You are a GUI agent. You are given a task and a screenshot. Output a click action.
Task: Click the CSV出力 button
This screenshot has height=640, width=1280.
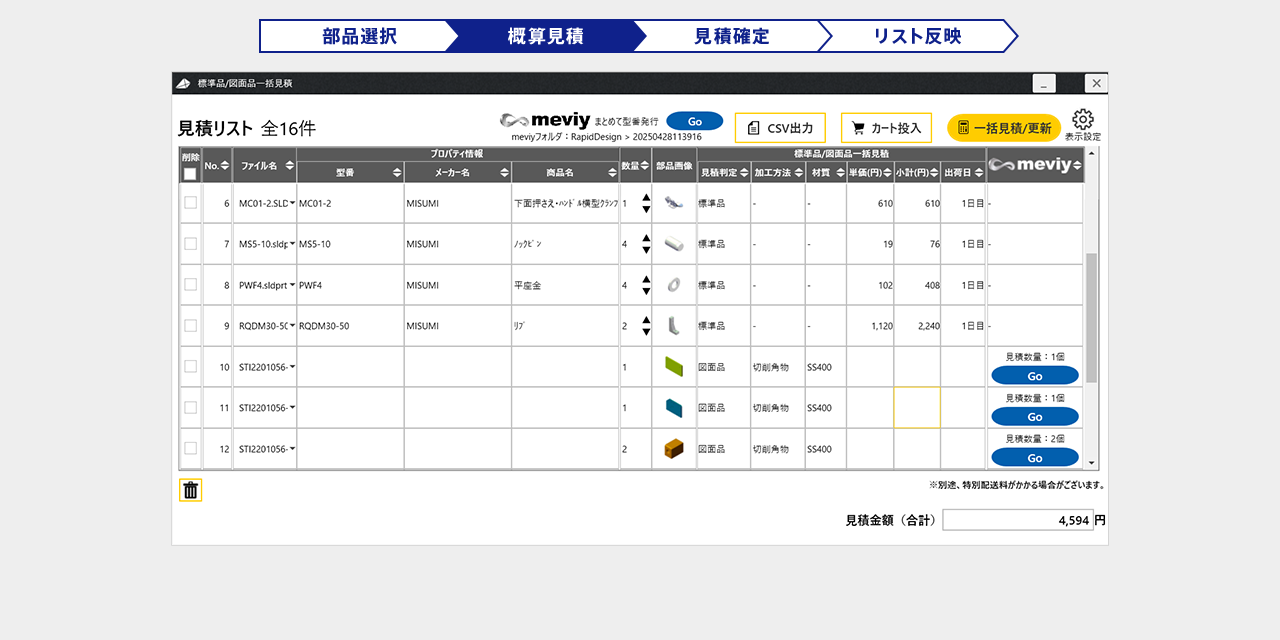[780, 128]
